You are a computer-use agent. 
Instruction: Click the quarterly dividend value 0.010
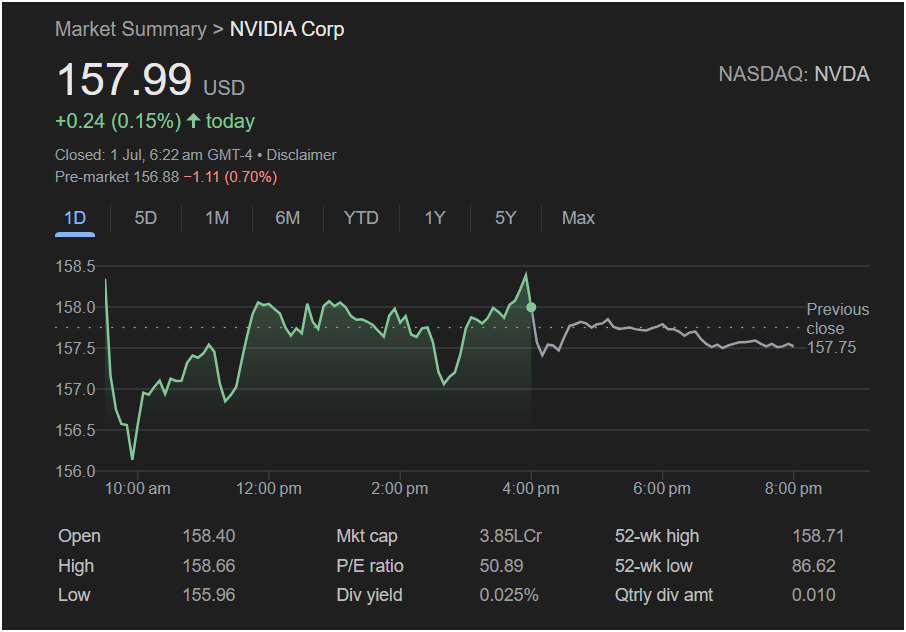click(814, 595)
